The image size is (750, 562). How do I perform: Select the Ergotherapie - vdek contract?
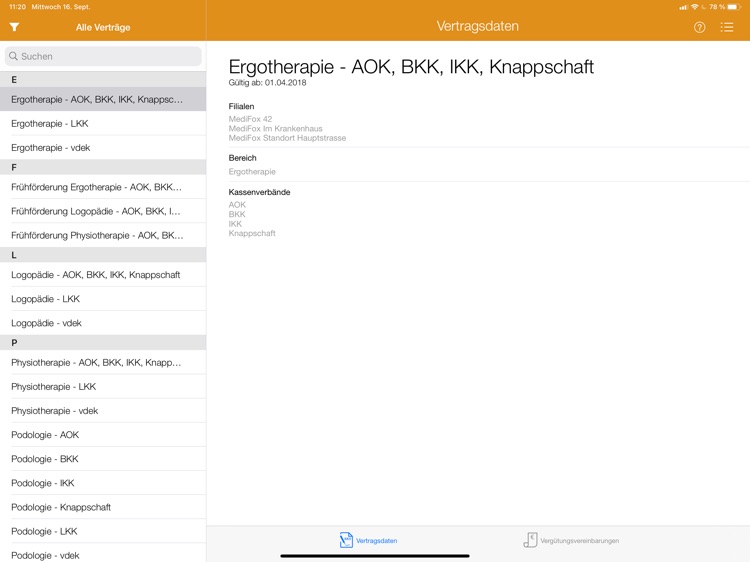click(x=103, y=148)
